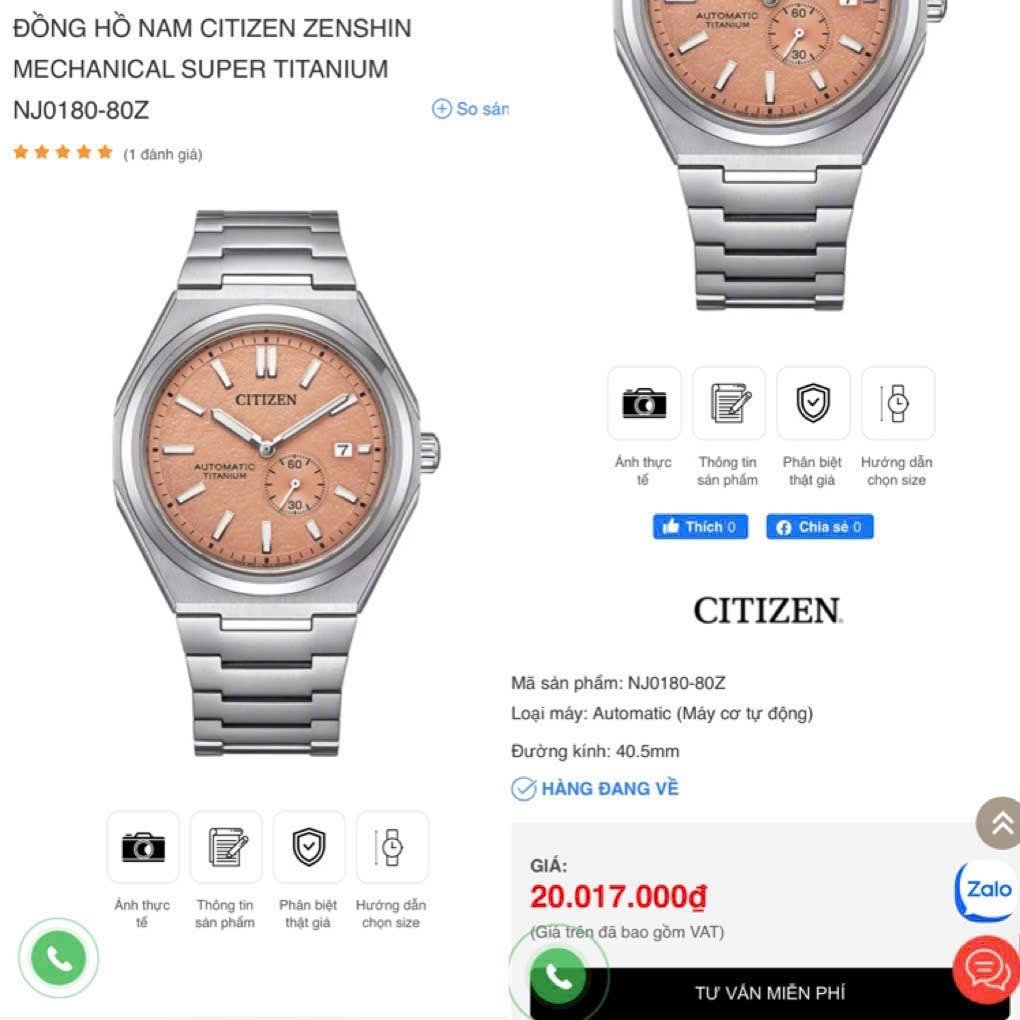The width and height of the screenshot is (1020, 1020).
Task: Click the camera icon beside Facebook buttons
Action: (x=644, y=403)
